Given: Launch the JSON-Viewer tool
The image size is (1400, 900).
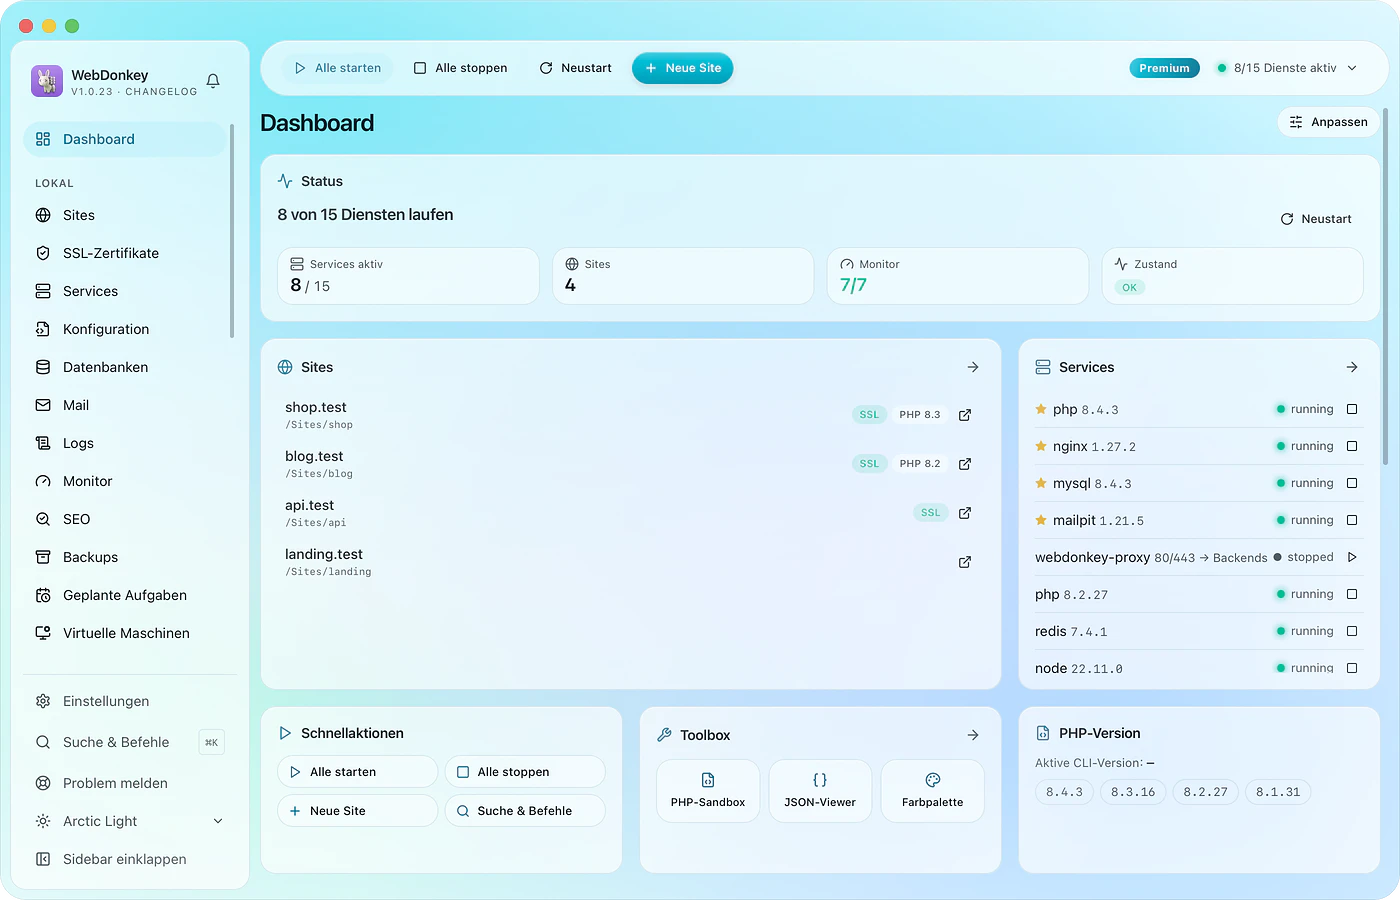Looking at the screenshot, I should pyautogui.click(x=820, y=791).
